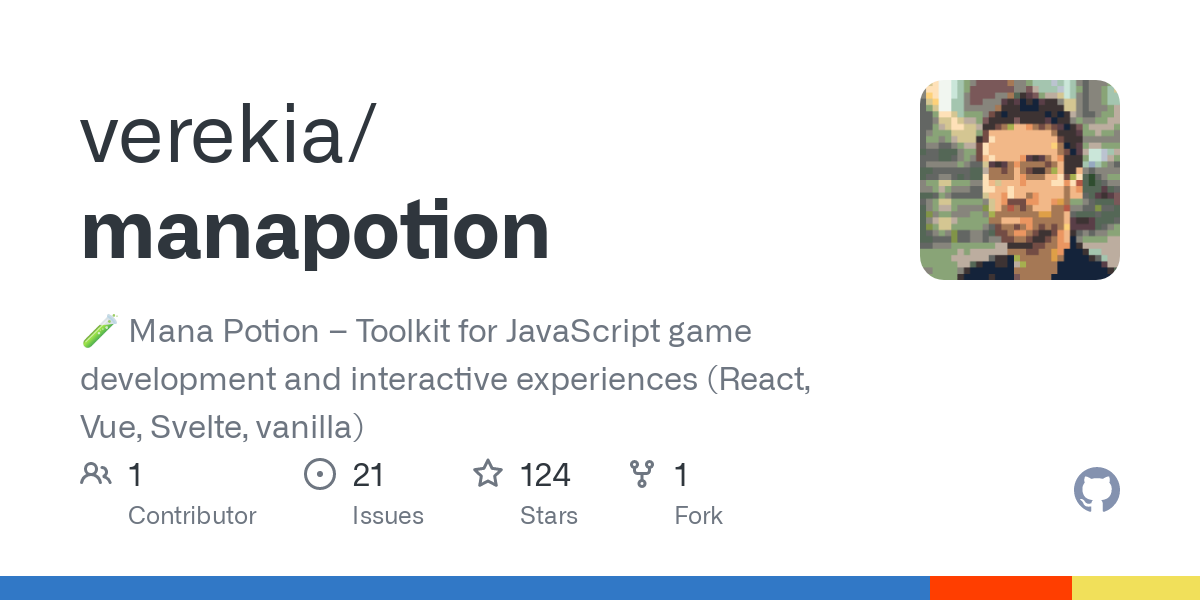Click the orange-red language bar segment
Screen dimensions: 1200x600
(1001, 588)
